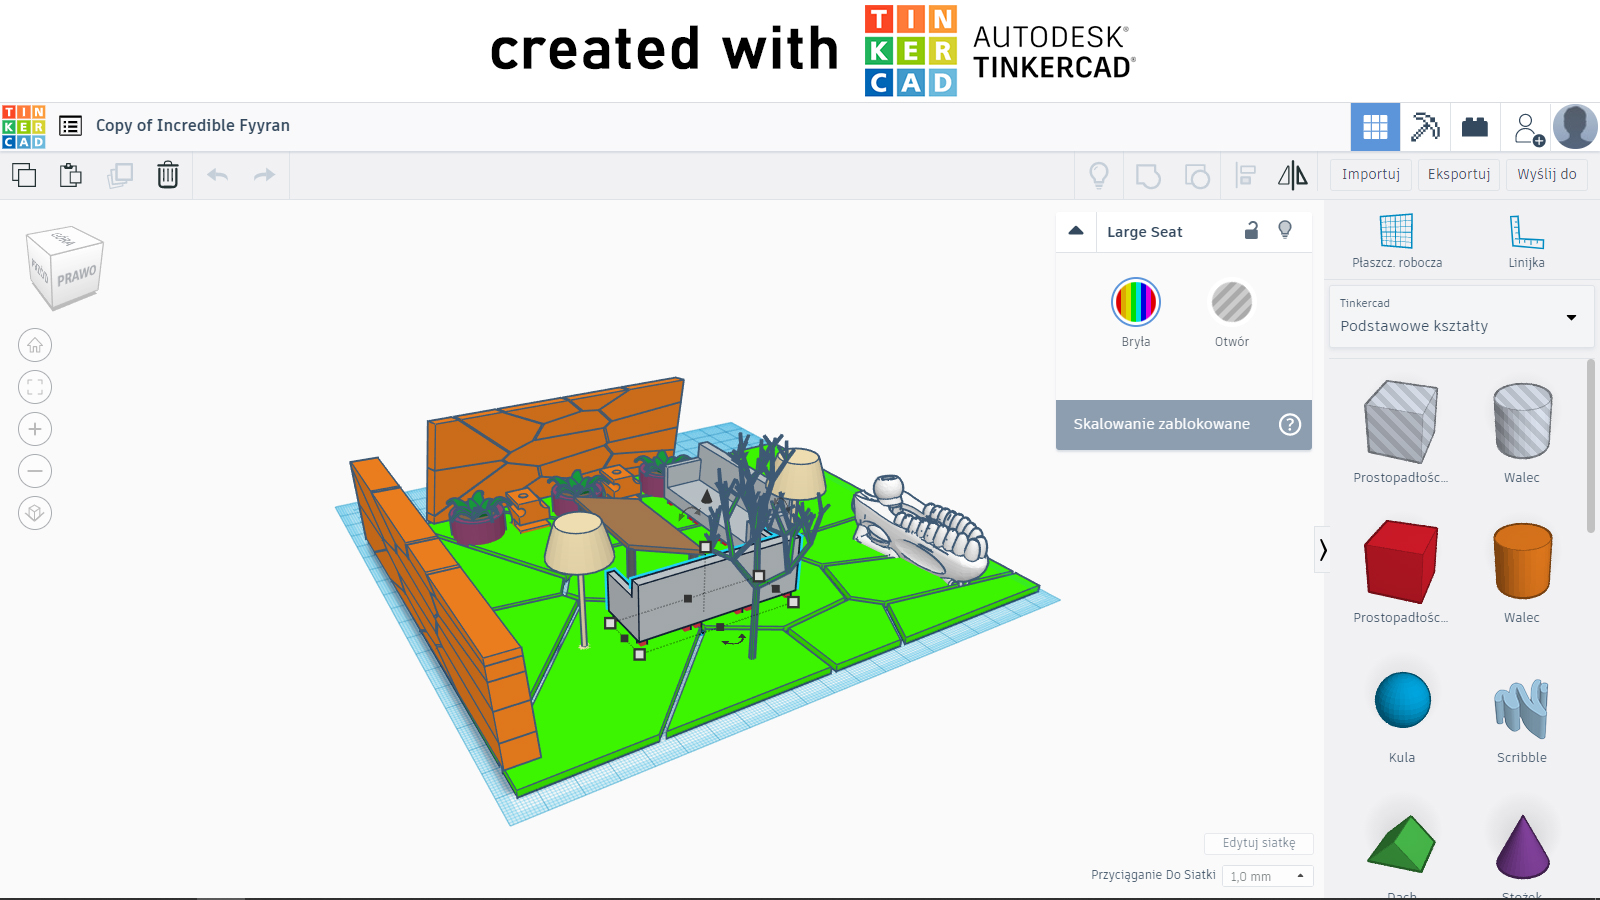Viewport: 1600px width, 900px height.
Task: Click the rotation handle arrow below seat
Action: pyautogui.click(x=734, y=641)
